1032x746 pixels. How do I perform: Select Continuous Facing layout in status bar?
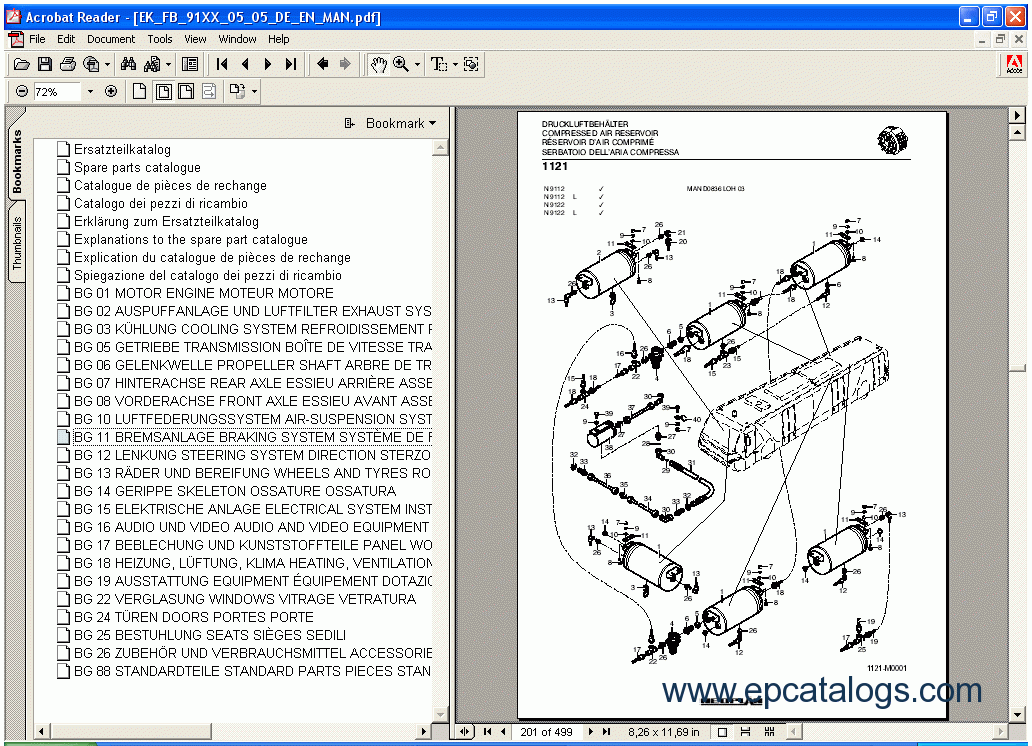(x=769, y=732)
